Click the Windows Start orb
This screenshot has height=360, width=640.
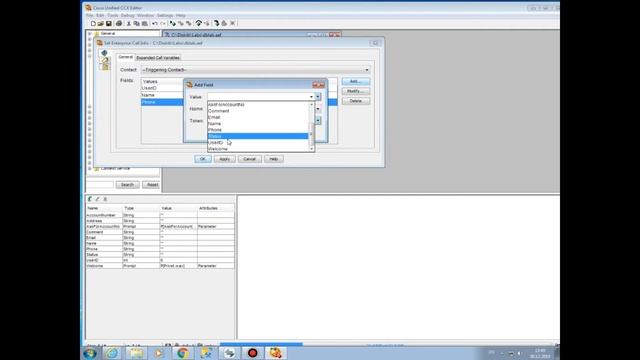pyautogui.click(x=90, y=353)
